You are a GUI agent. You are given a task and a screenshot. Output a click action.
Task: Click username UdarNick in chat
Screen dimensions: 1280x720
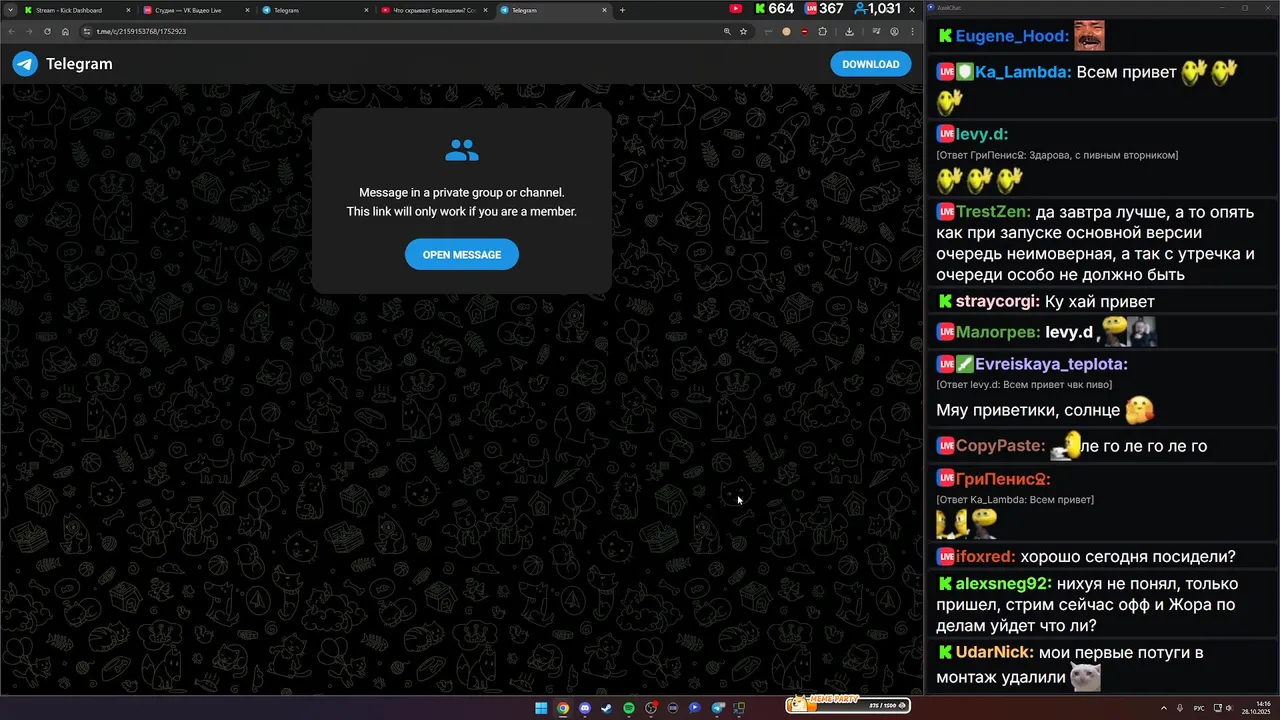(995, 653)
